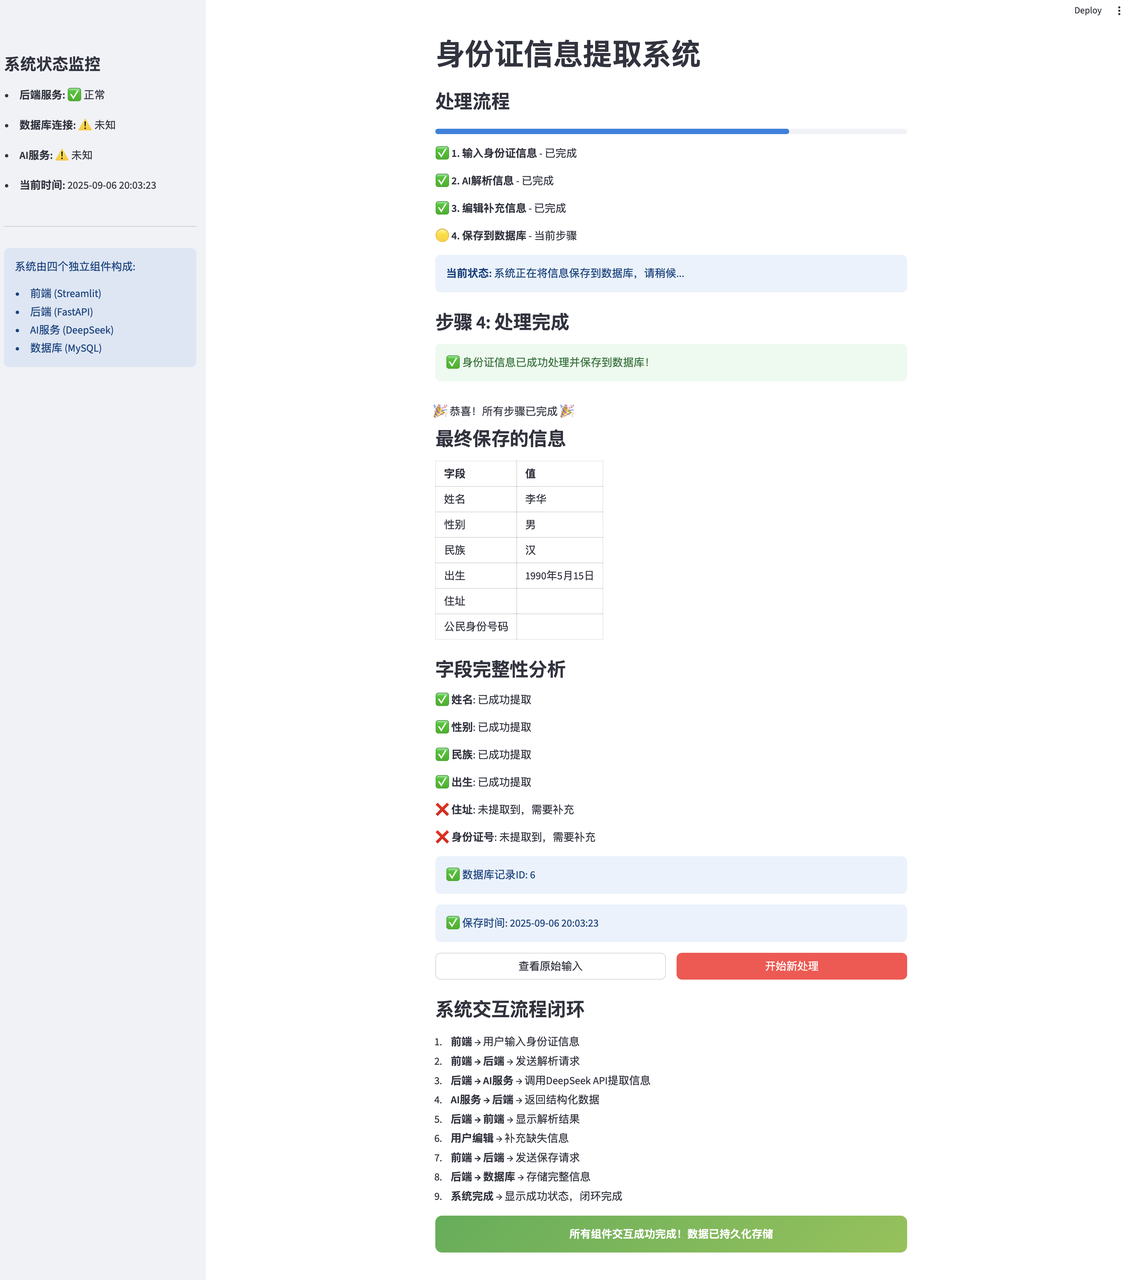This screenshot has width=1130, height=1280.
Task: Click party popper icon before 恭喜
Action: [440, 411]
